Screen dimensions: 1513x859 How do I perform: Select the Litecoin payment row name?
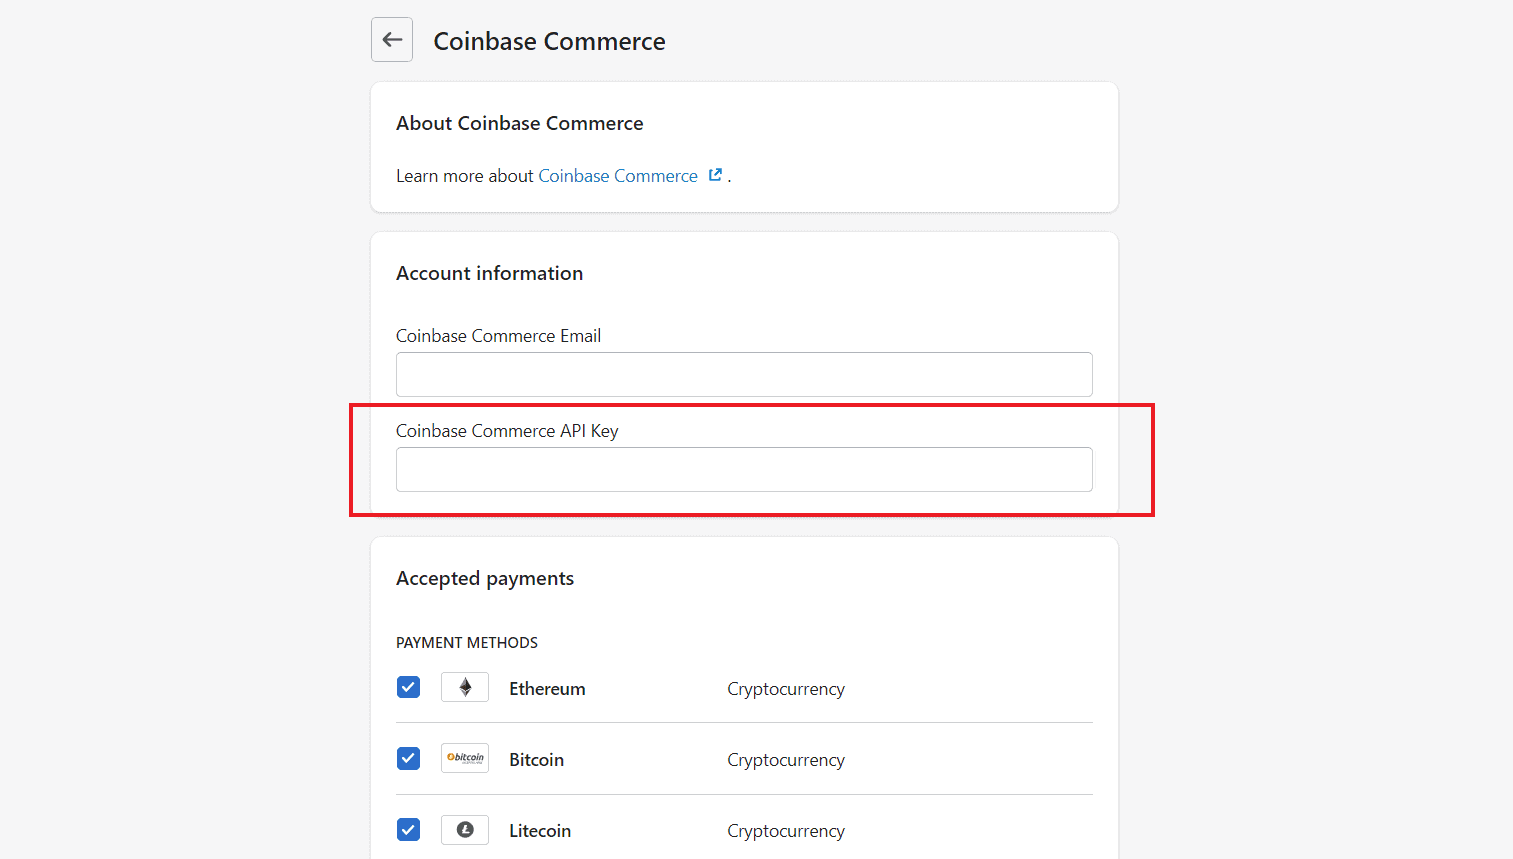click(x=540, y=830)
